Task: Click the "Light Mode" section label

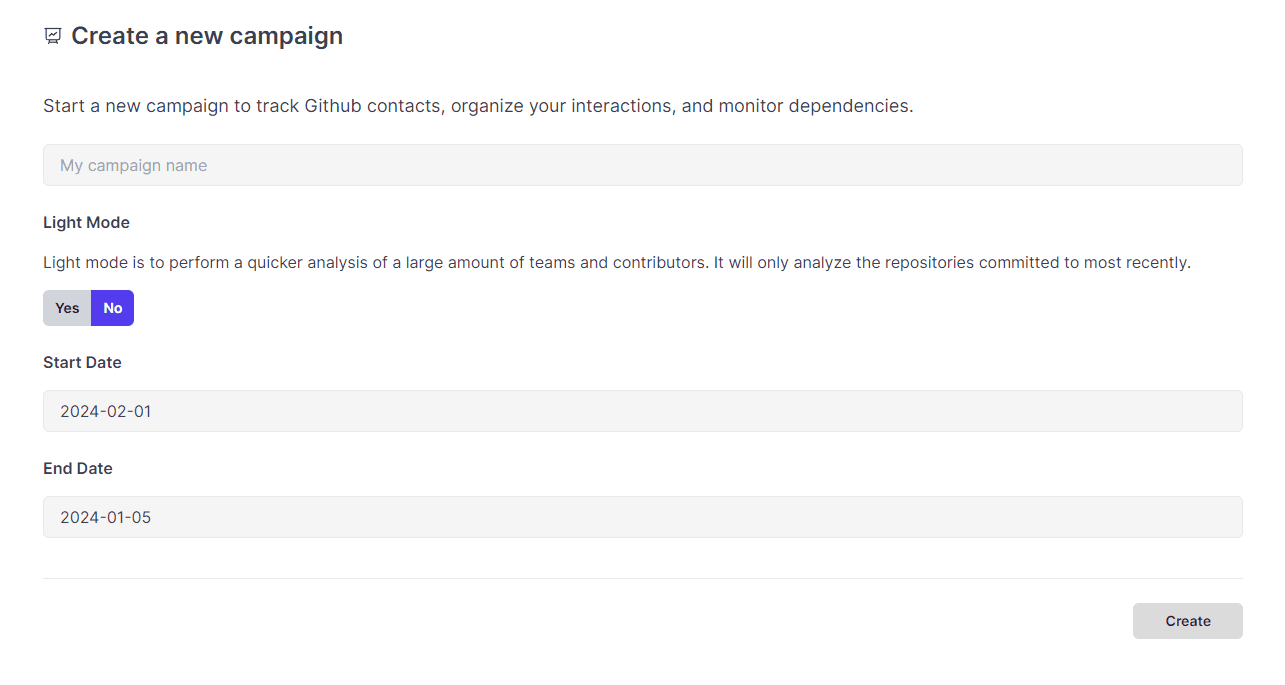Action: click(86, 222)
